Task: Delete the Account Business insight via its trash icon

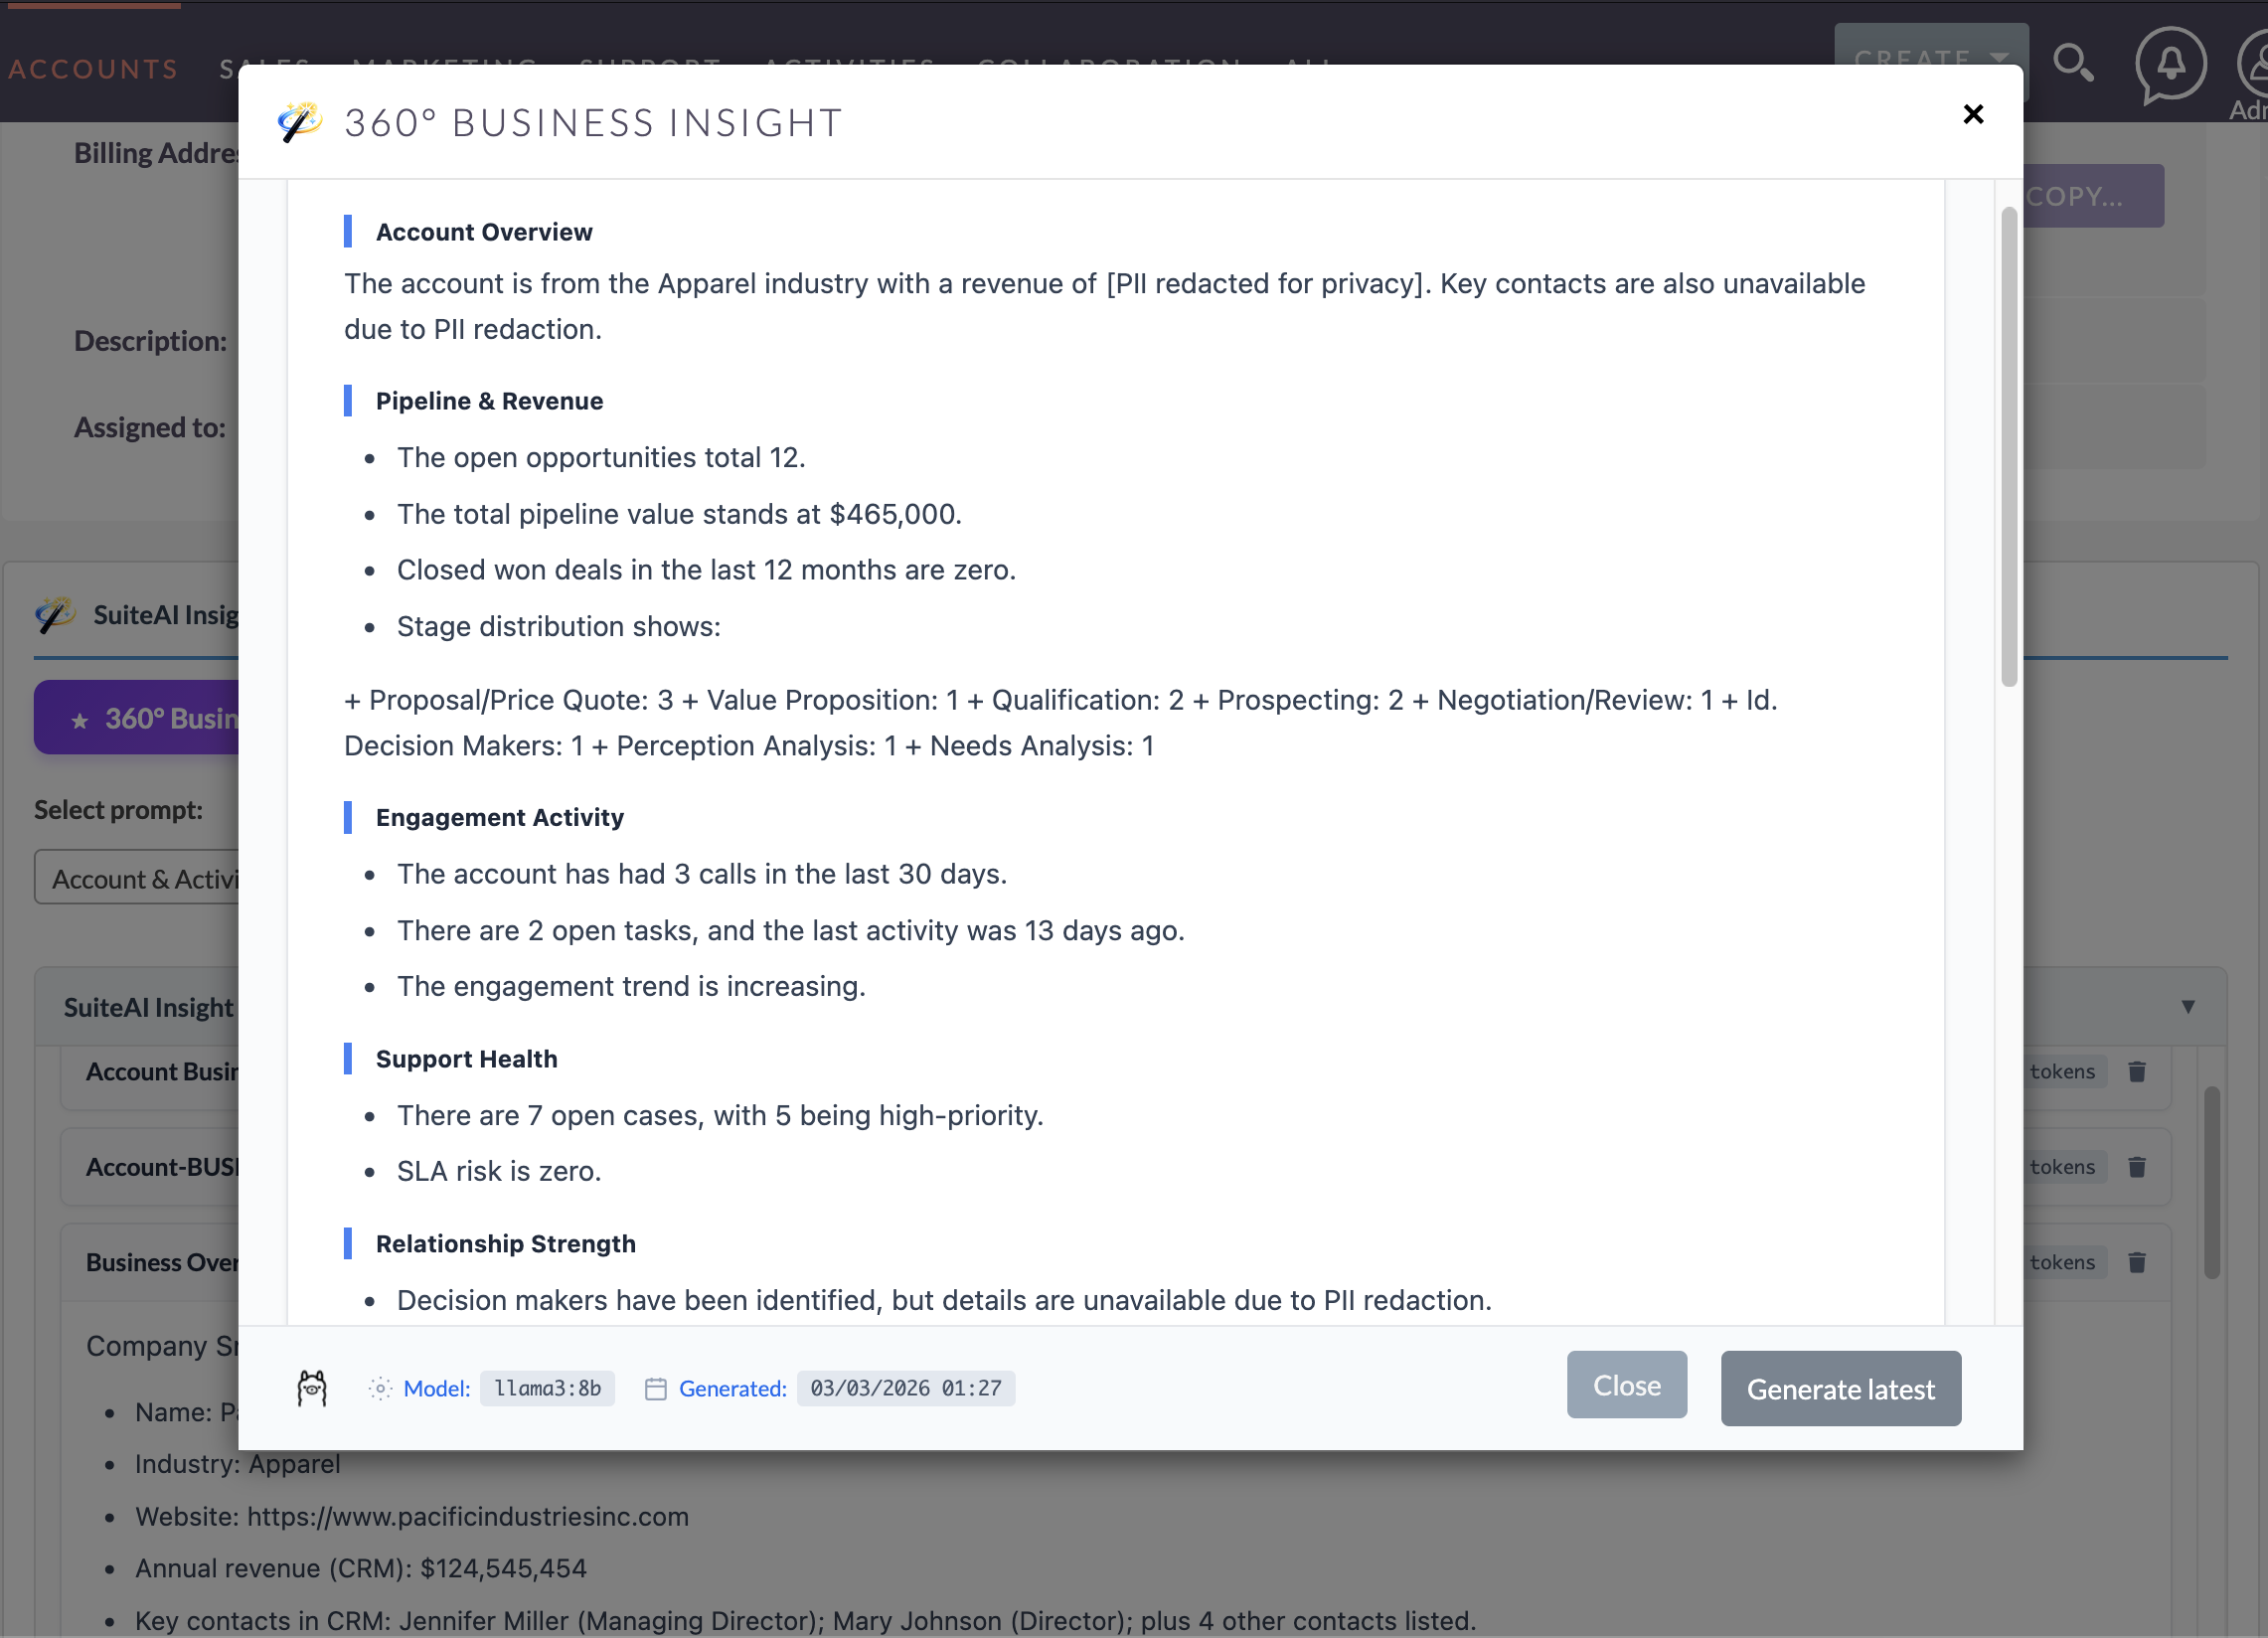Action: (x=2138, y=1071)
